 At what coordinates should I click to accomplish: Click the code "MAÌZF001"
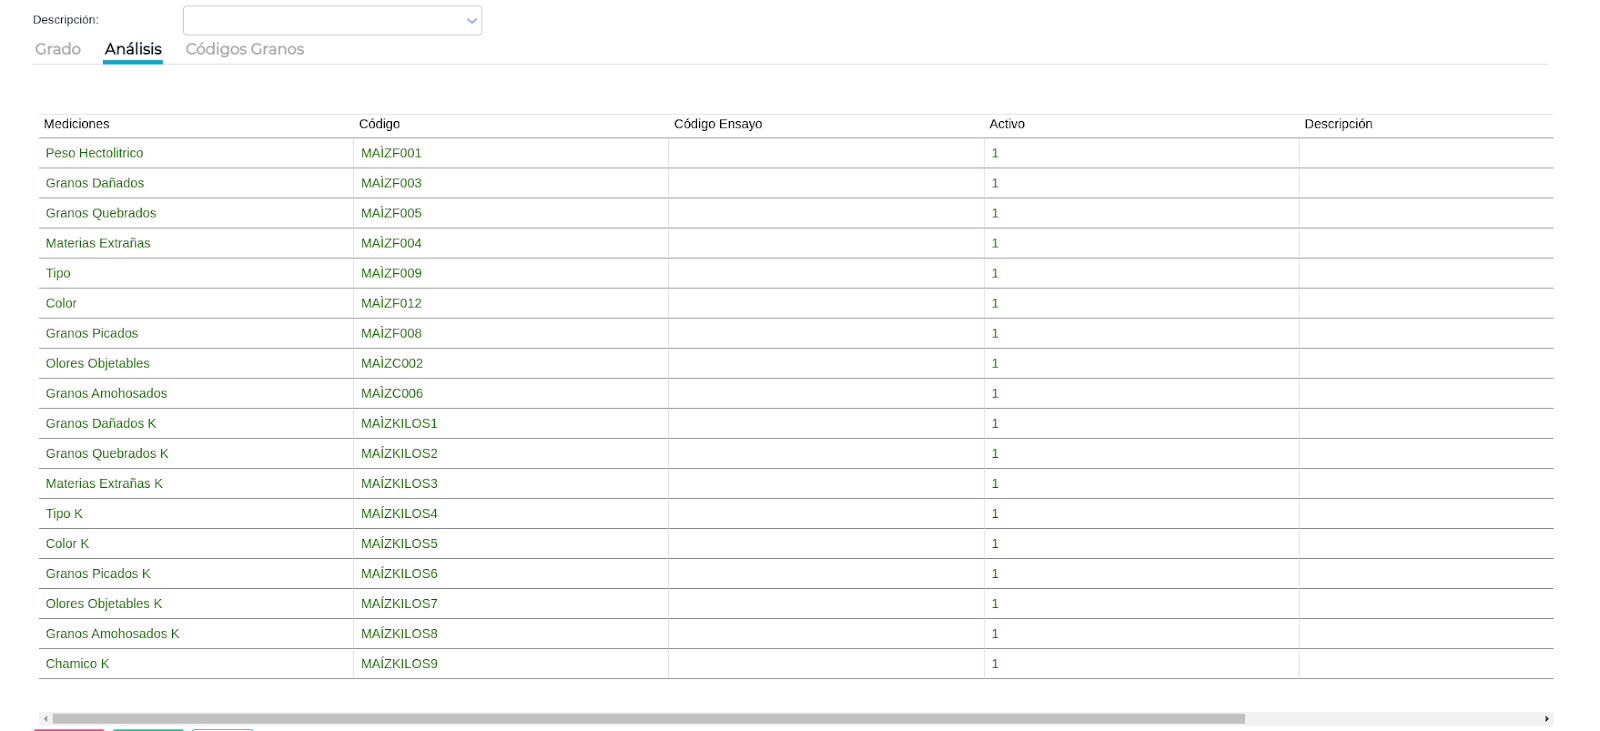tap(391, 153)
